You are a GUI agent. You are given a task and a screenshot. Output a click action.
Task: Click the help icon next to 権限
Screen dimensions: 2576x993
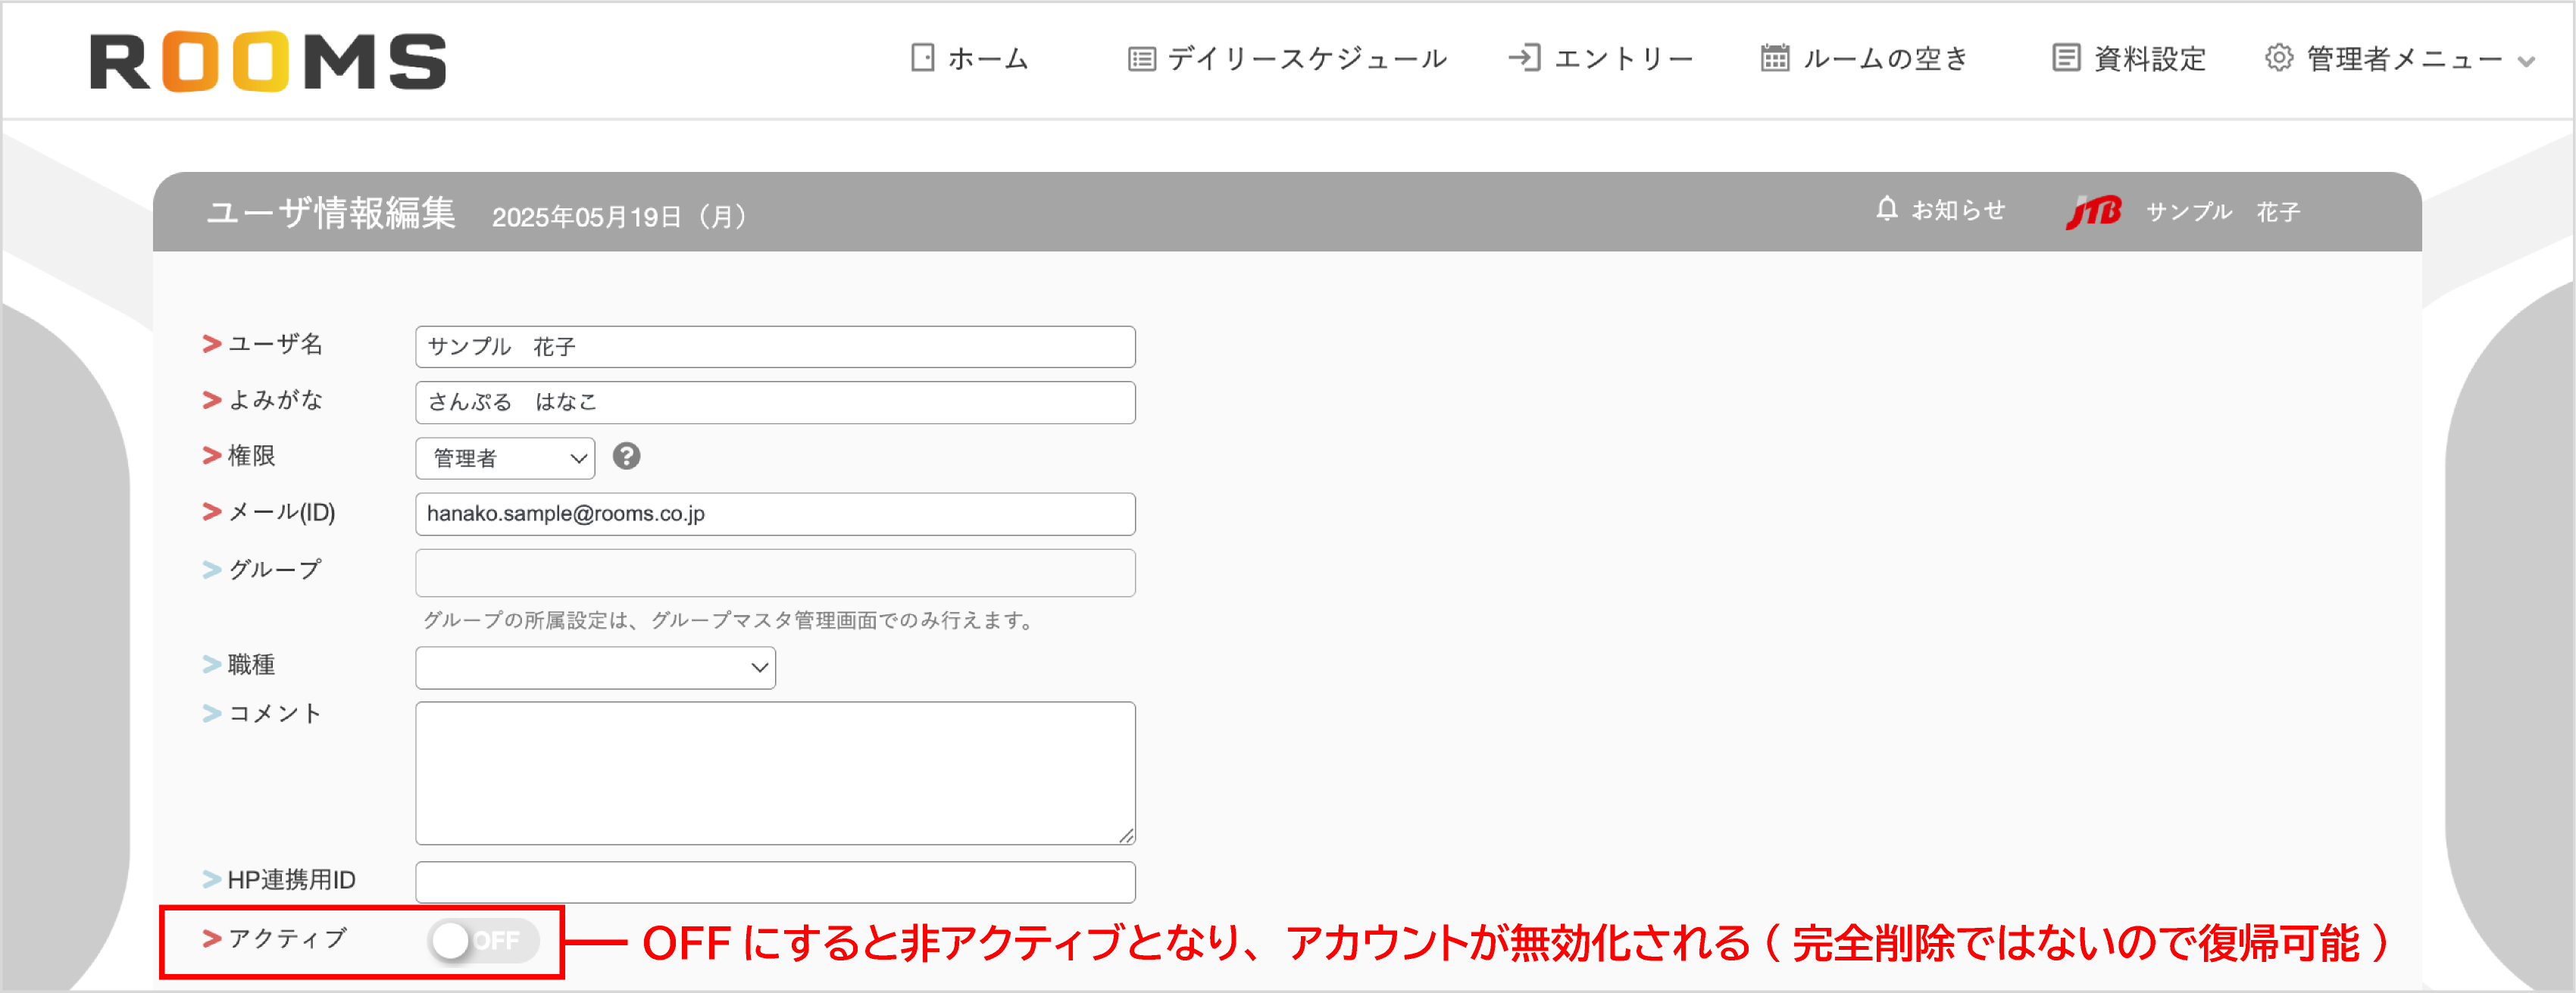627,457
